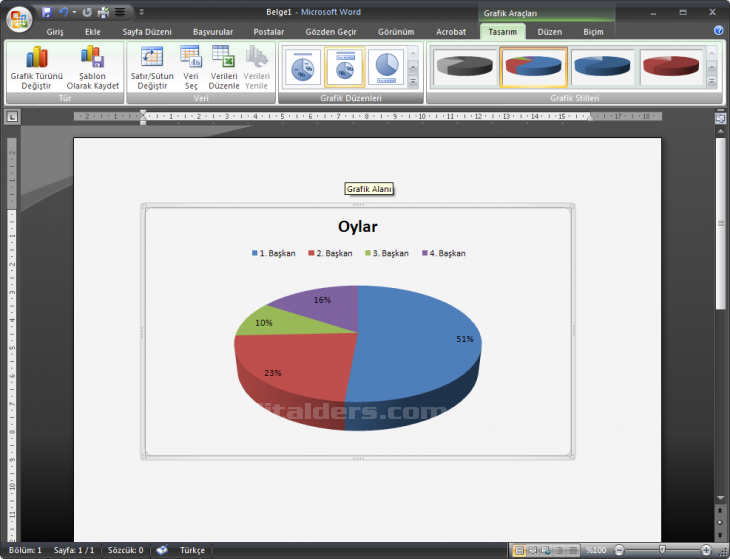The height and width of the screenshot is (559, 730).
Task: Click the quick print icon
Action: point(103,12)
